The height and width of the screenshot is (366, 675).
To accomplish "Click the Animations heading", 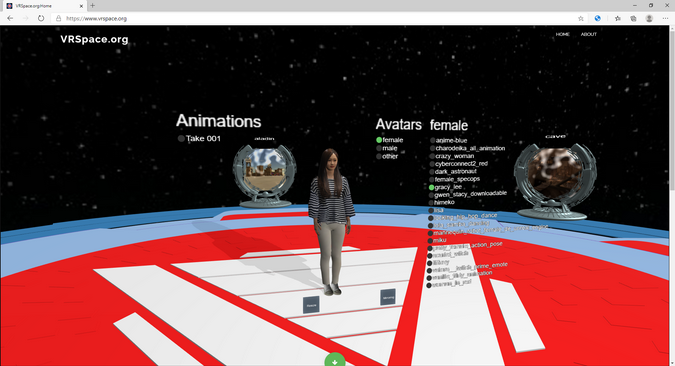I will 219,121.
